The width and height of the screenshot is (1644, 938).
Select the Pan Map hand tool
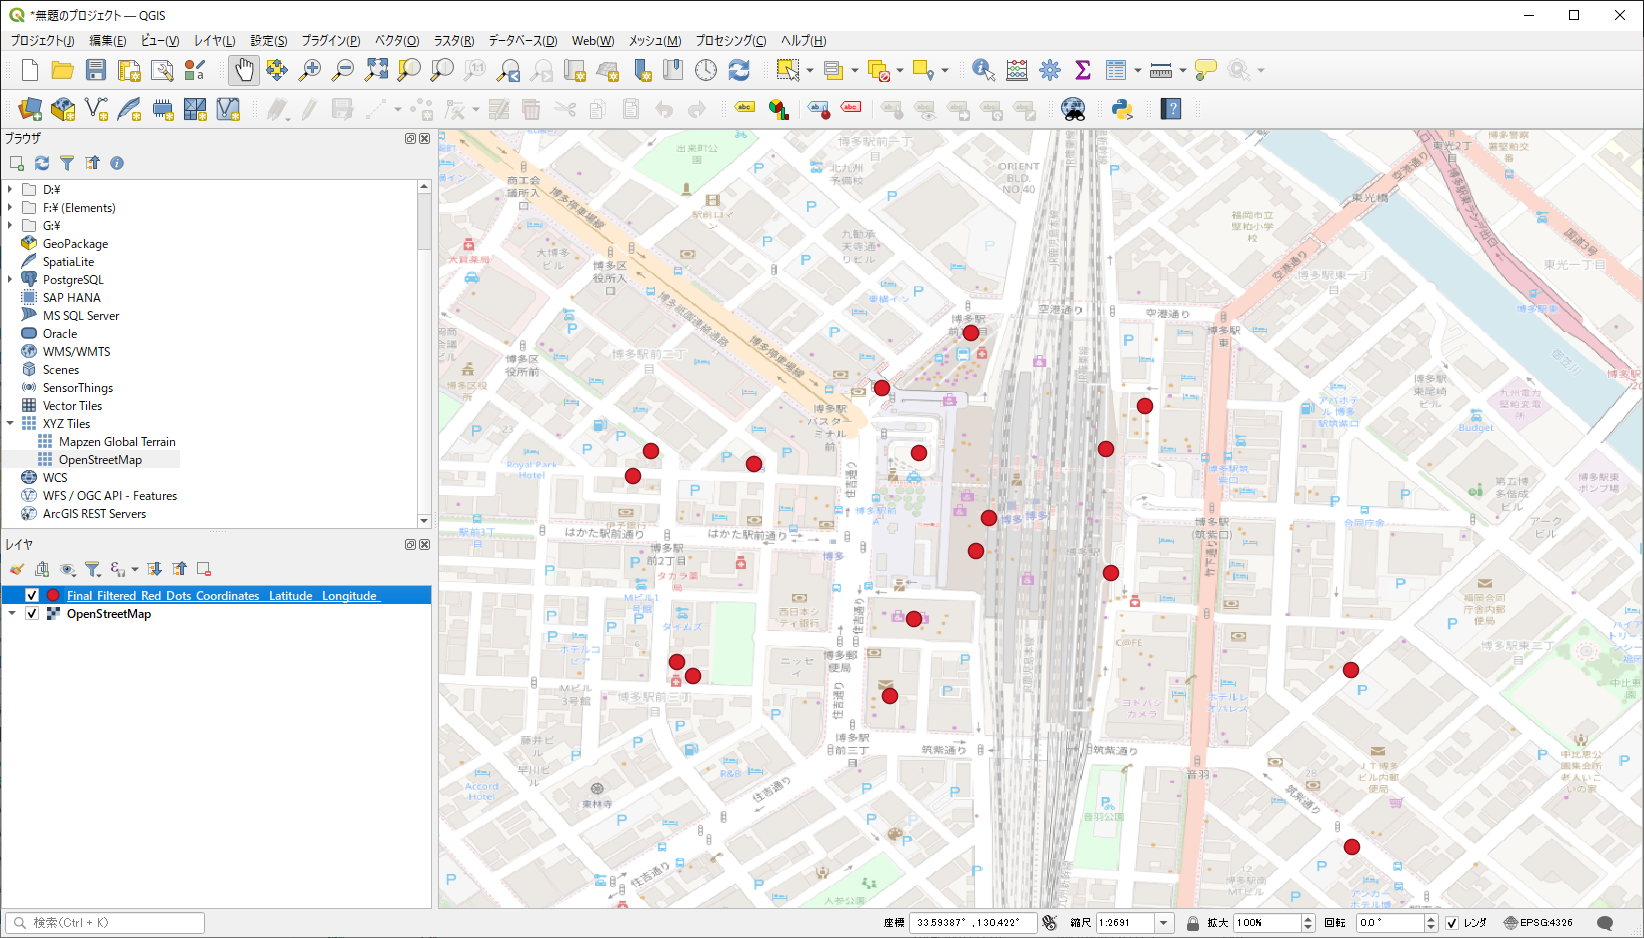tap(244, 70)
